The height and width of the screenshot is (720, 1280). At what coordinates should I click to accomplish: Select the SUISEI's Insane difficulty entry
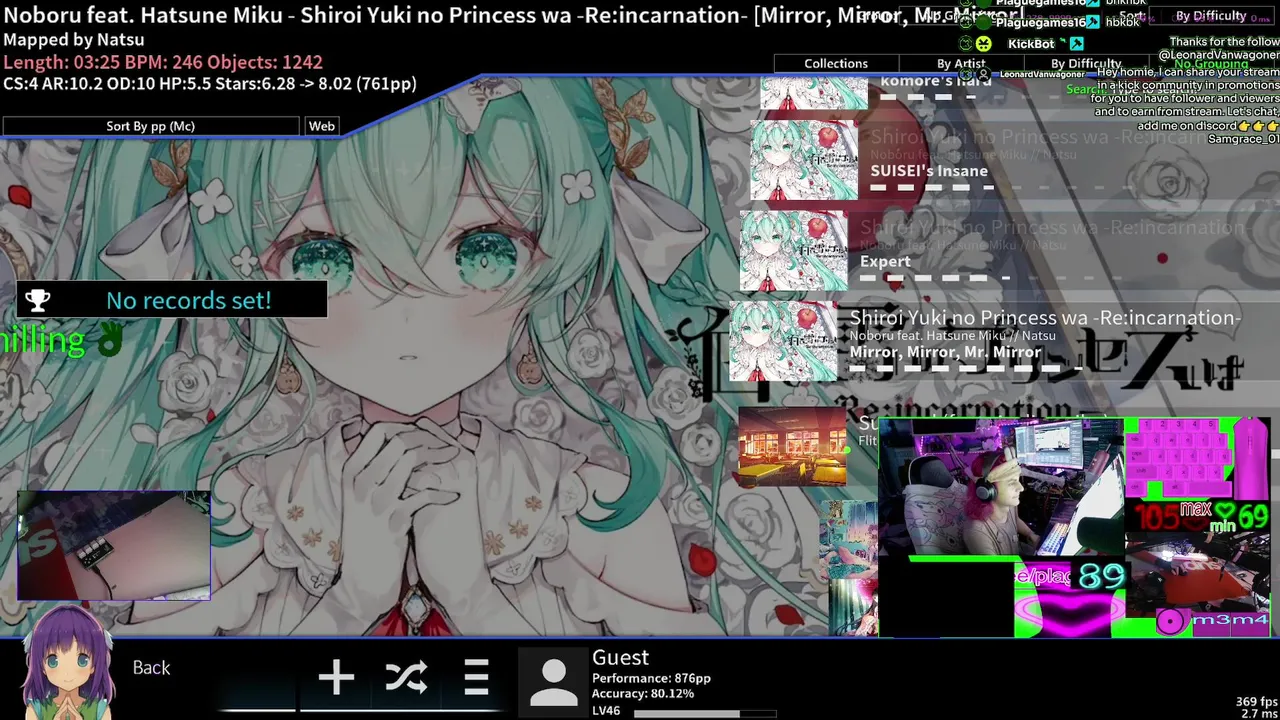1015,160
